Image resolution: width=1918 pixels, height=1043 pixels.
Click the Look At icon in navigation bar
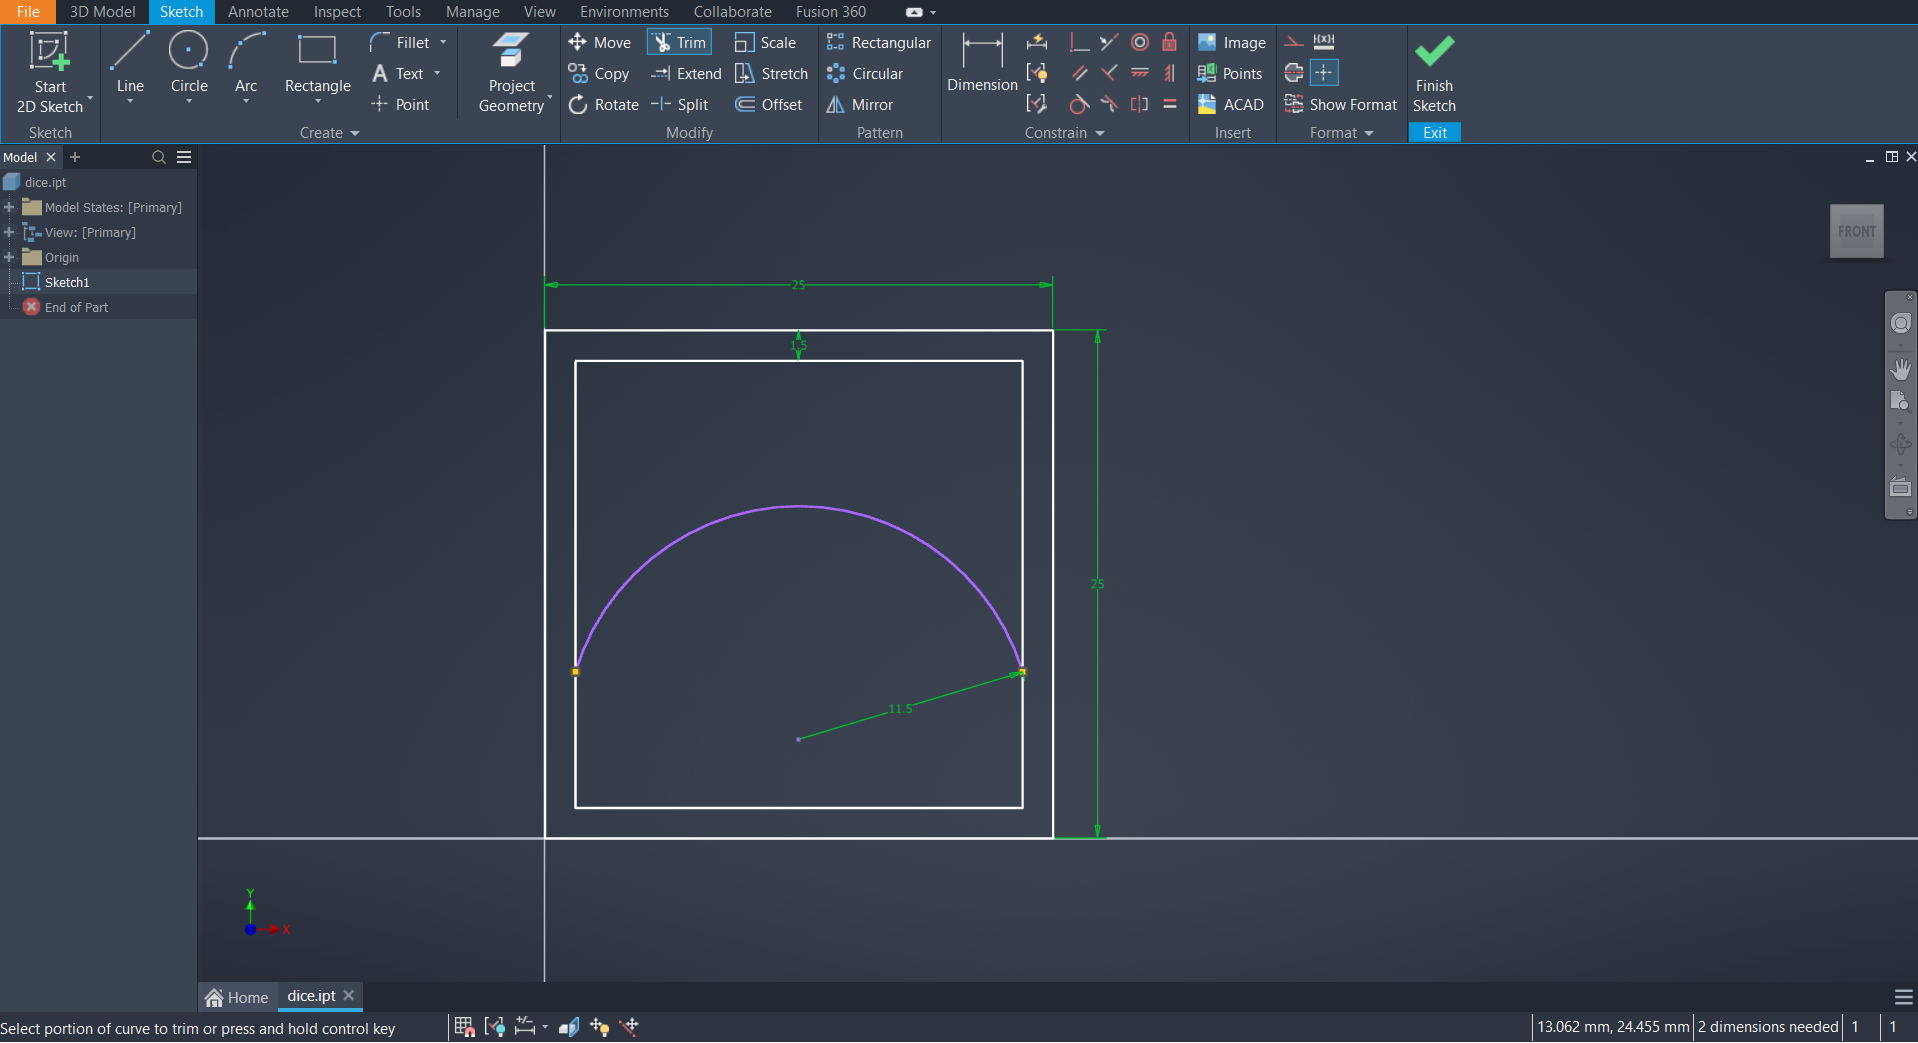pyautogui.click(x=1900, y=488)
